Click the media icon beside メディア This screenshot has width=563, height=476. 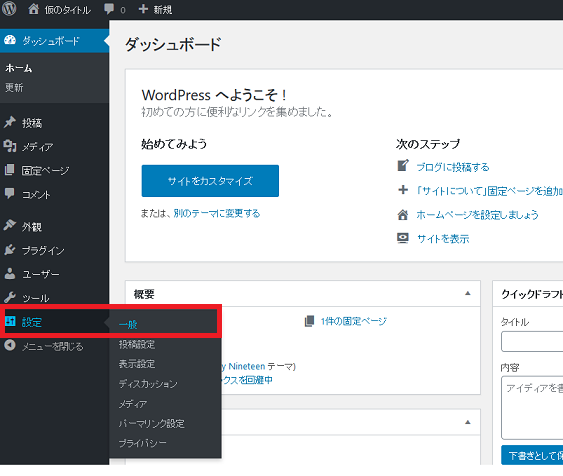(x=10, y=146)
